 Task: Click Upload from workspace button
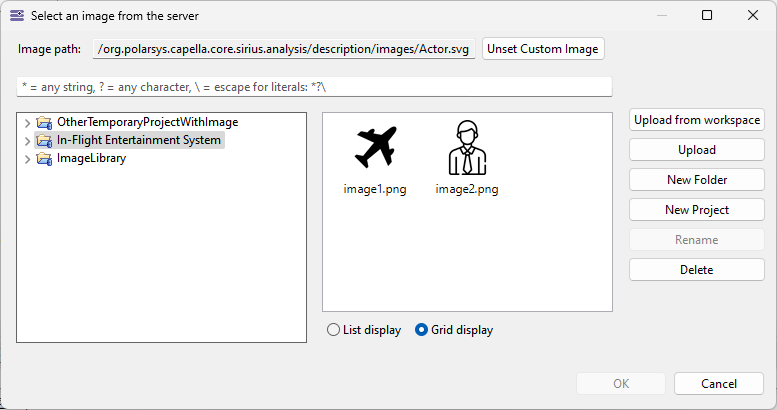point(697,120)
